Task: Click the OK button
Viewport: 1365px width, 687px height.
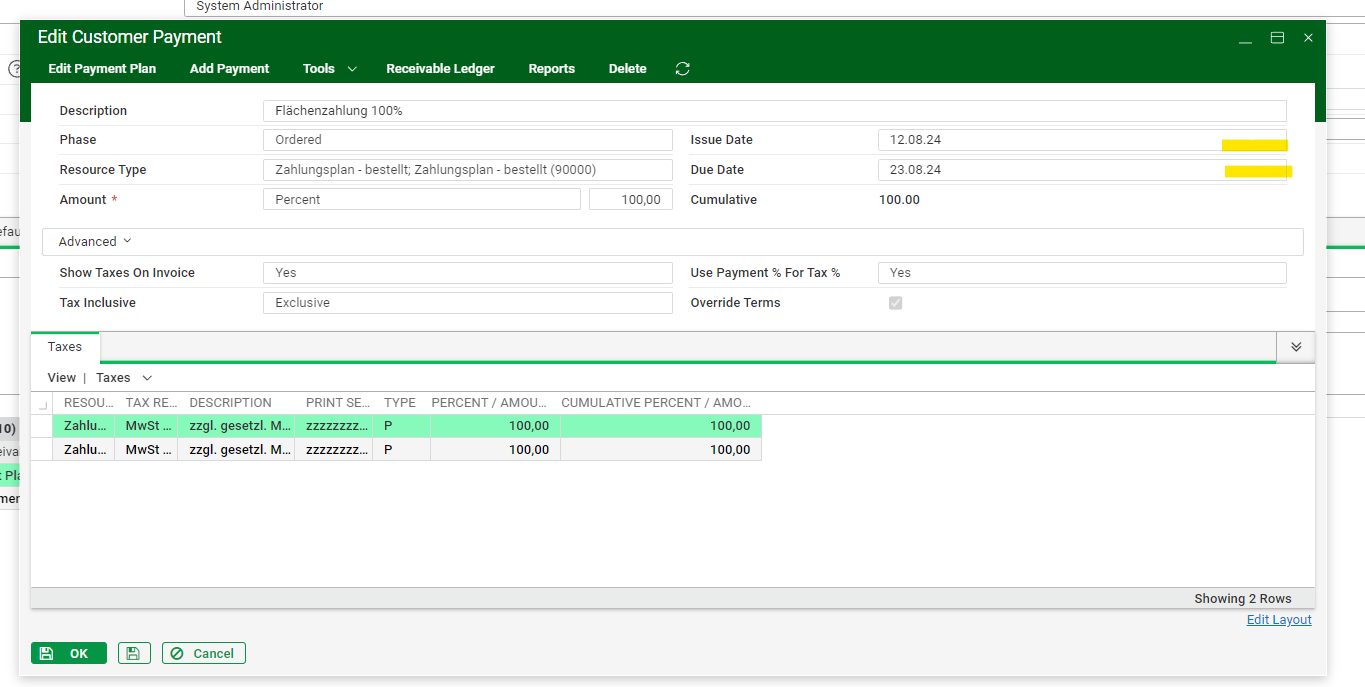Action: 69,653
